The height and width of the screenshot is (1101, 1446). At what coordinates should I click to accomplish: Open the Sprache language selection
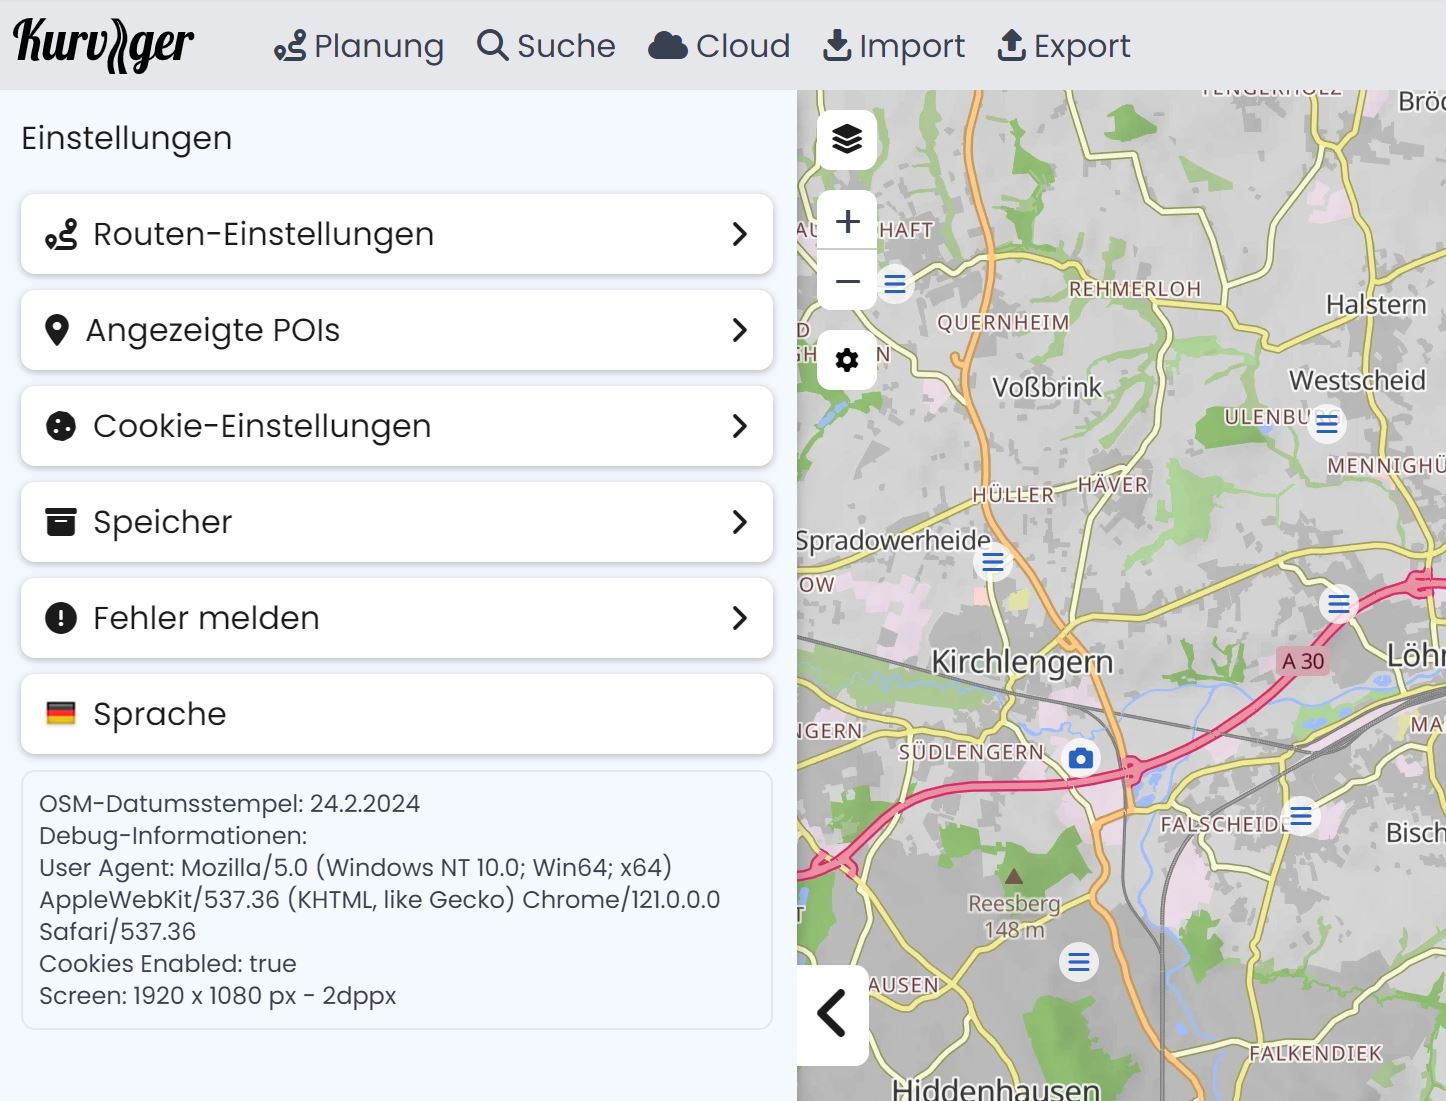click(397, 714)
